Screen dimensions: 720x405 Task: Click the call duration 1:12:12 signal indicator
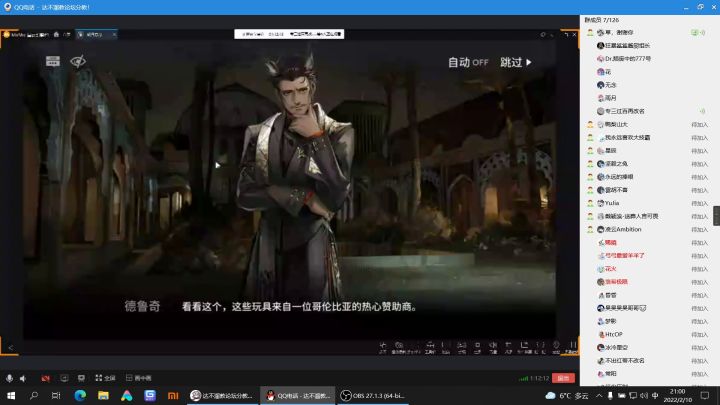pyautogui.click(x=534, y=378)
